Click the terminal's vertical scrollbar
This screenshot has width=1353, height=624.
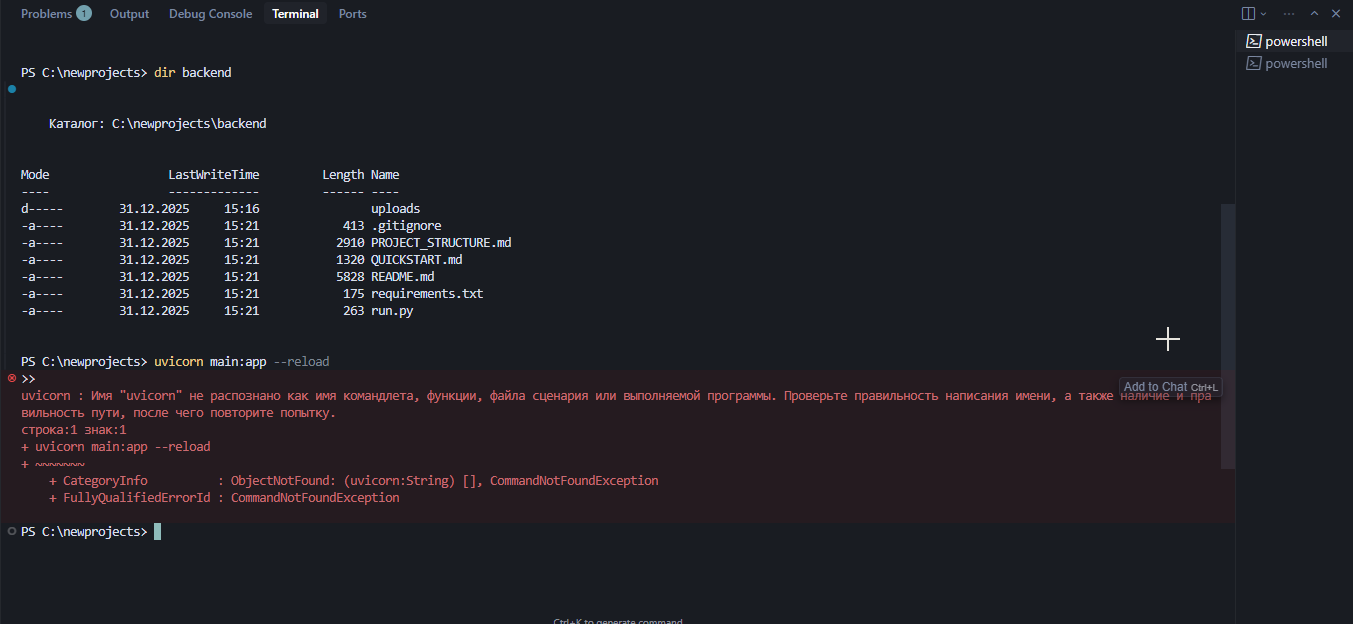pos(1228,335)
